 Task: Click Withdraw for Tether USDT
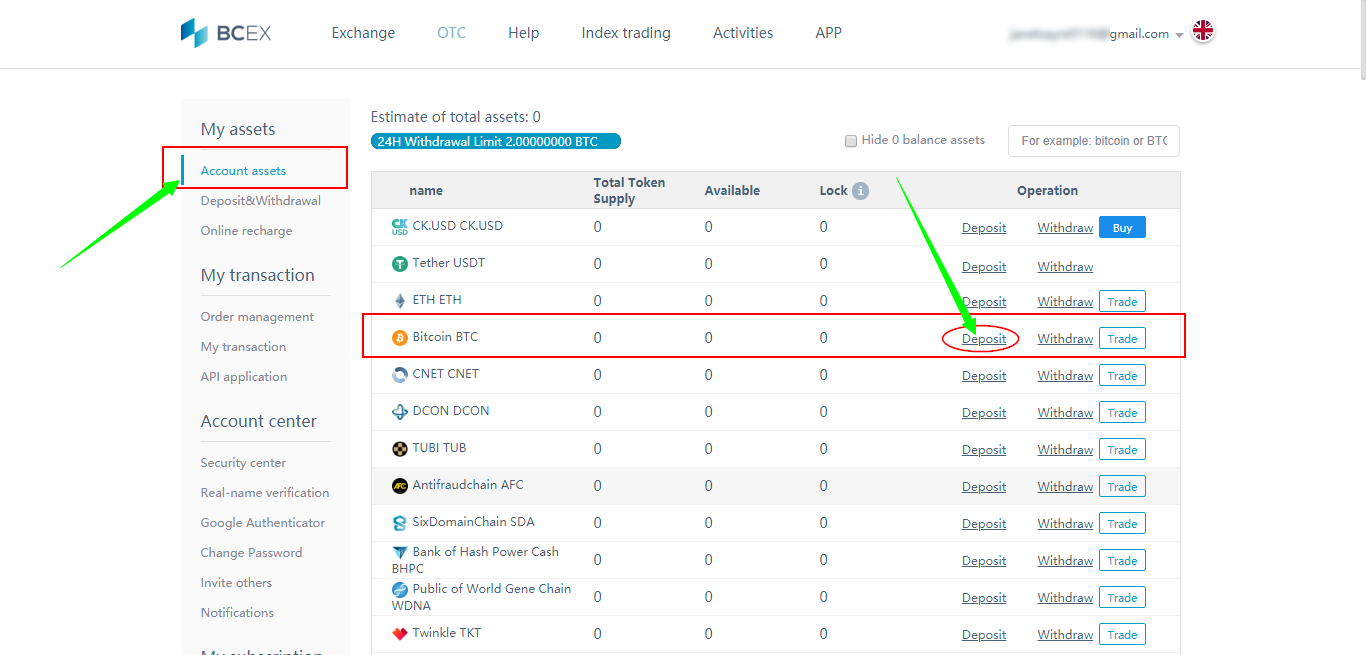pyautogui.click(x=1065, y=267)
